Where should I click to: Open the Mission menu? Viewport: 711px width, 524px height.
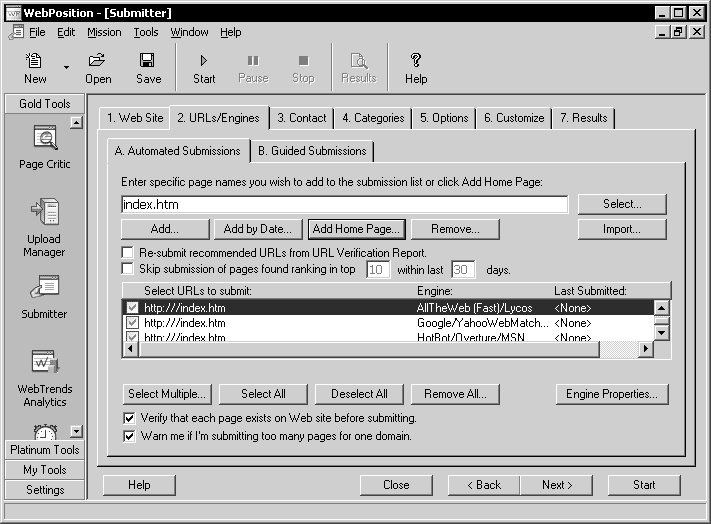[x=104, y=32]
